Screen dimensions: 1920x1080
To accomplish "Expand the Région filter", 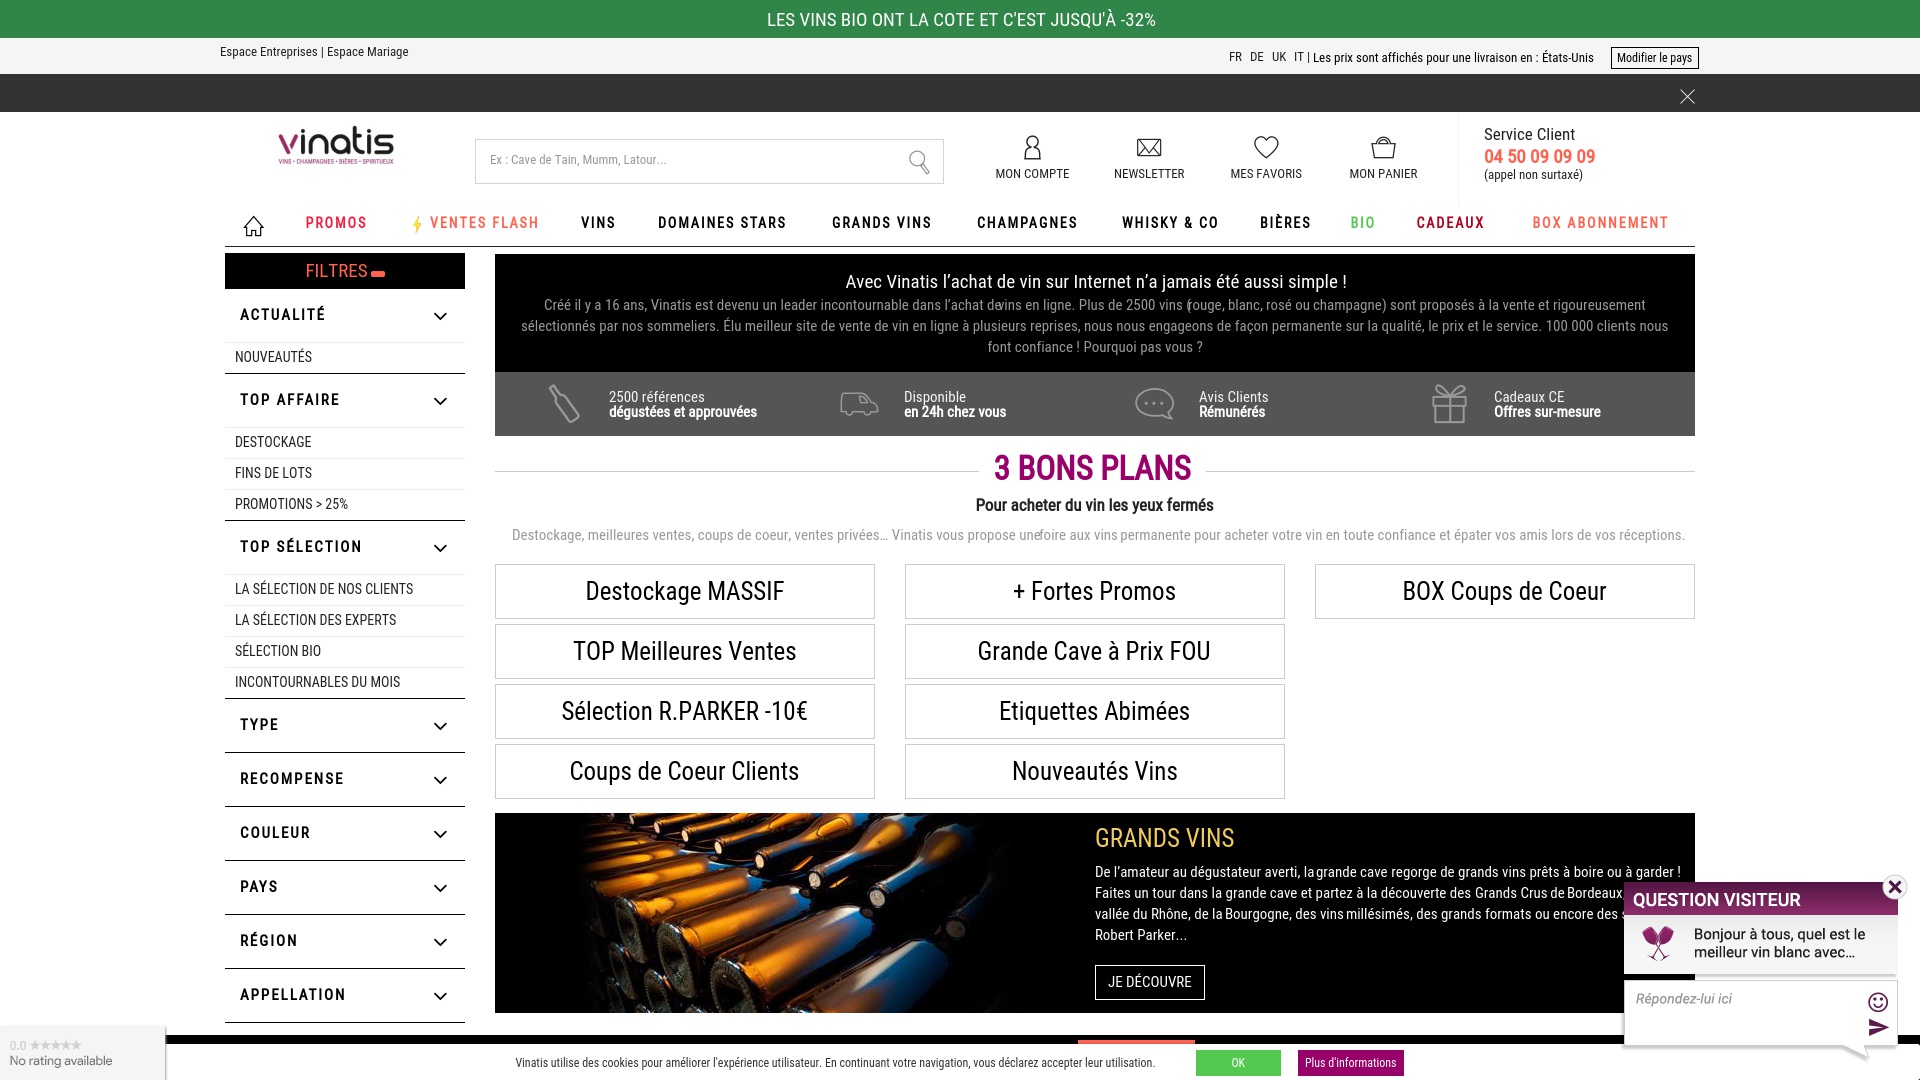I will [x=345, y=942].
